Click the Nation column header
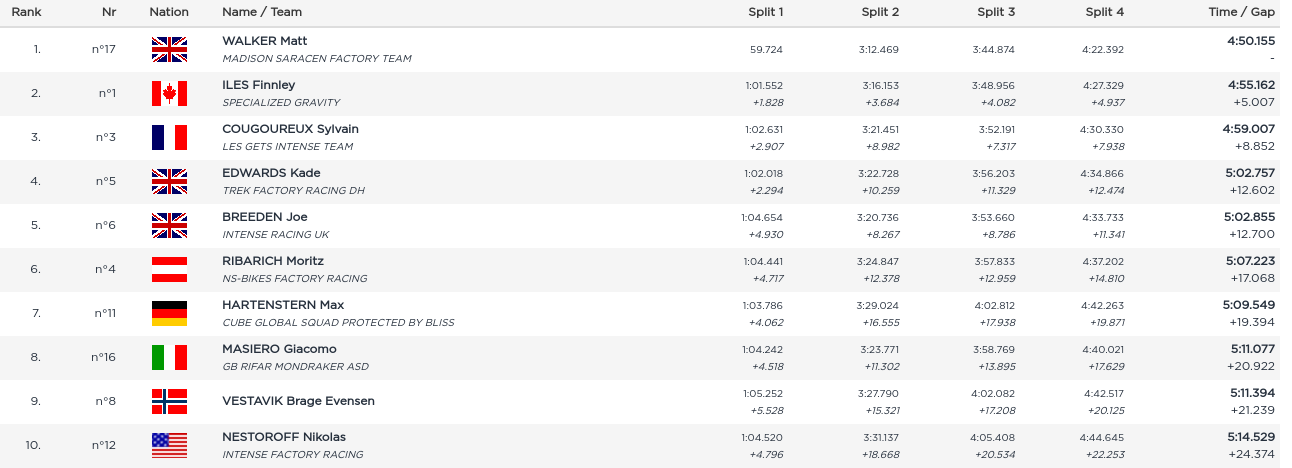The image size is (1292, 468). 169,12
